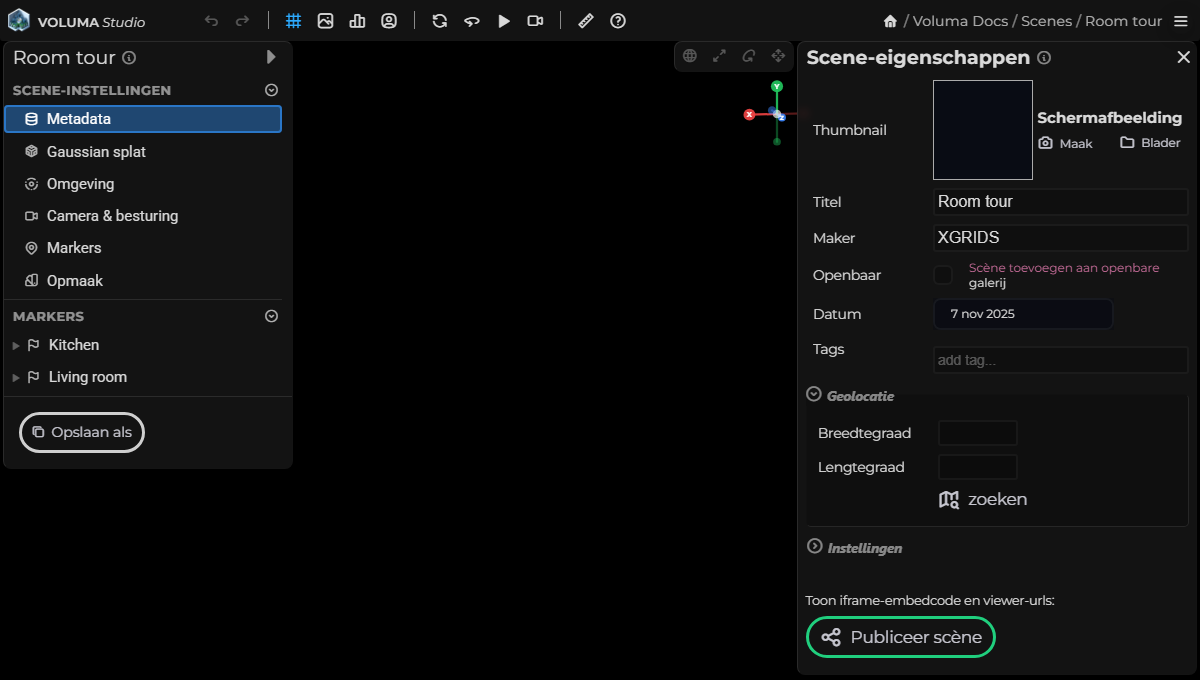1200x680 pixels.
Task: Click the refresh arrows icon
Action: coord(439,21)
